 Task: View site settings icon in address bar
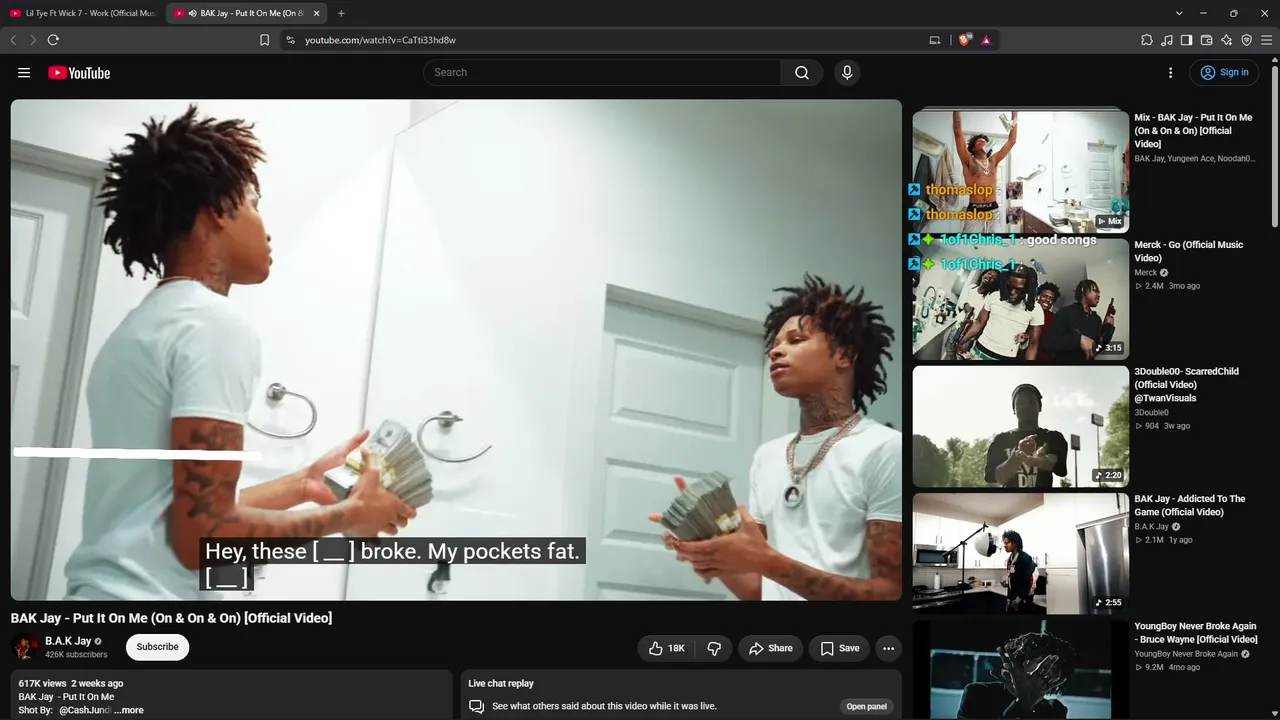pyautogui.click(x=290, y=40)
